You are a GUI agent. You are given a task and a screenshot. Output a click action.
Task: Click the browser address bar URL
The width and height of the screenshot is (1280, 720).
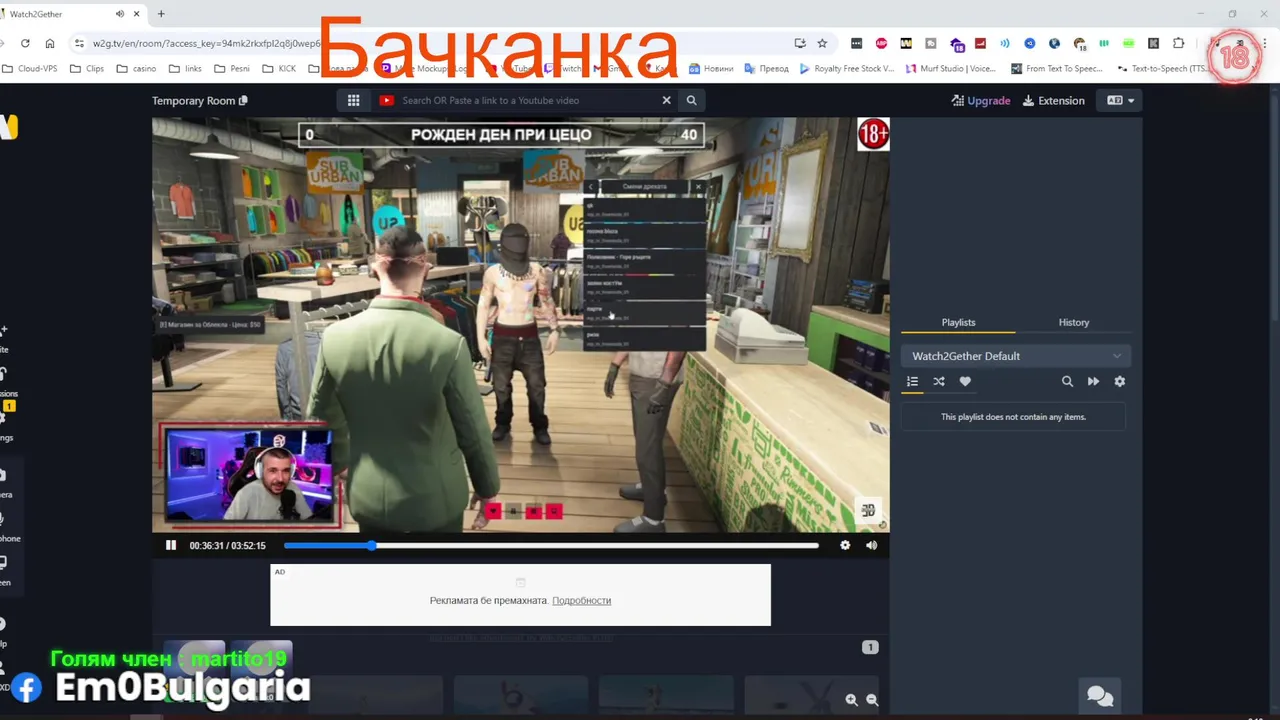pyautogui.click(x=206, y=43)
